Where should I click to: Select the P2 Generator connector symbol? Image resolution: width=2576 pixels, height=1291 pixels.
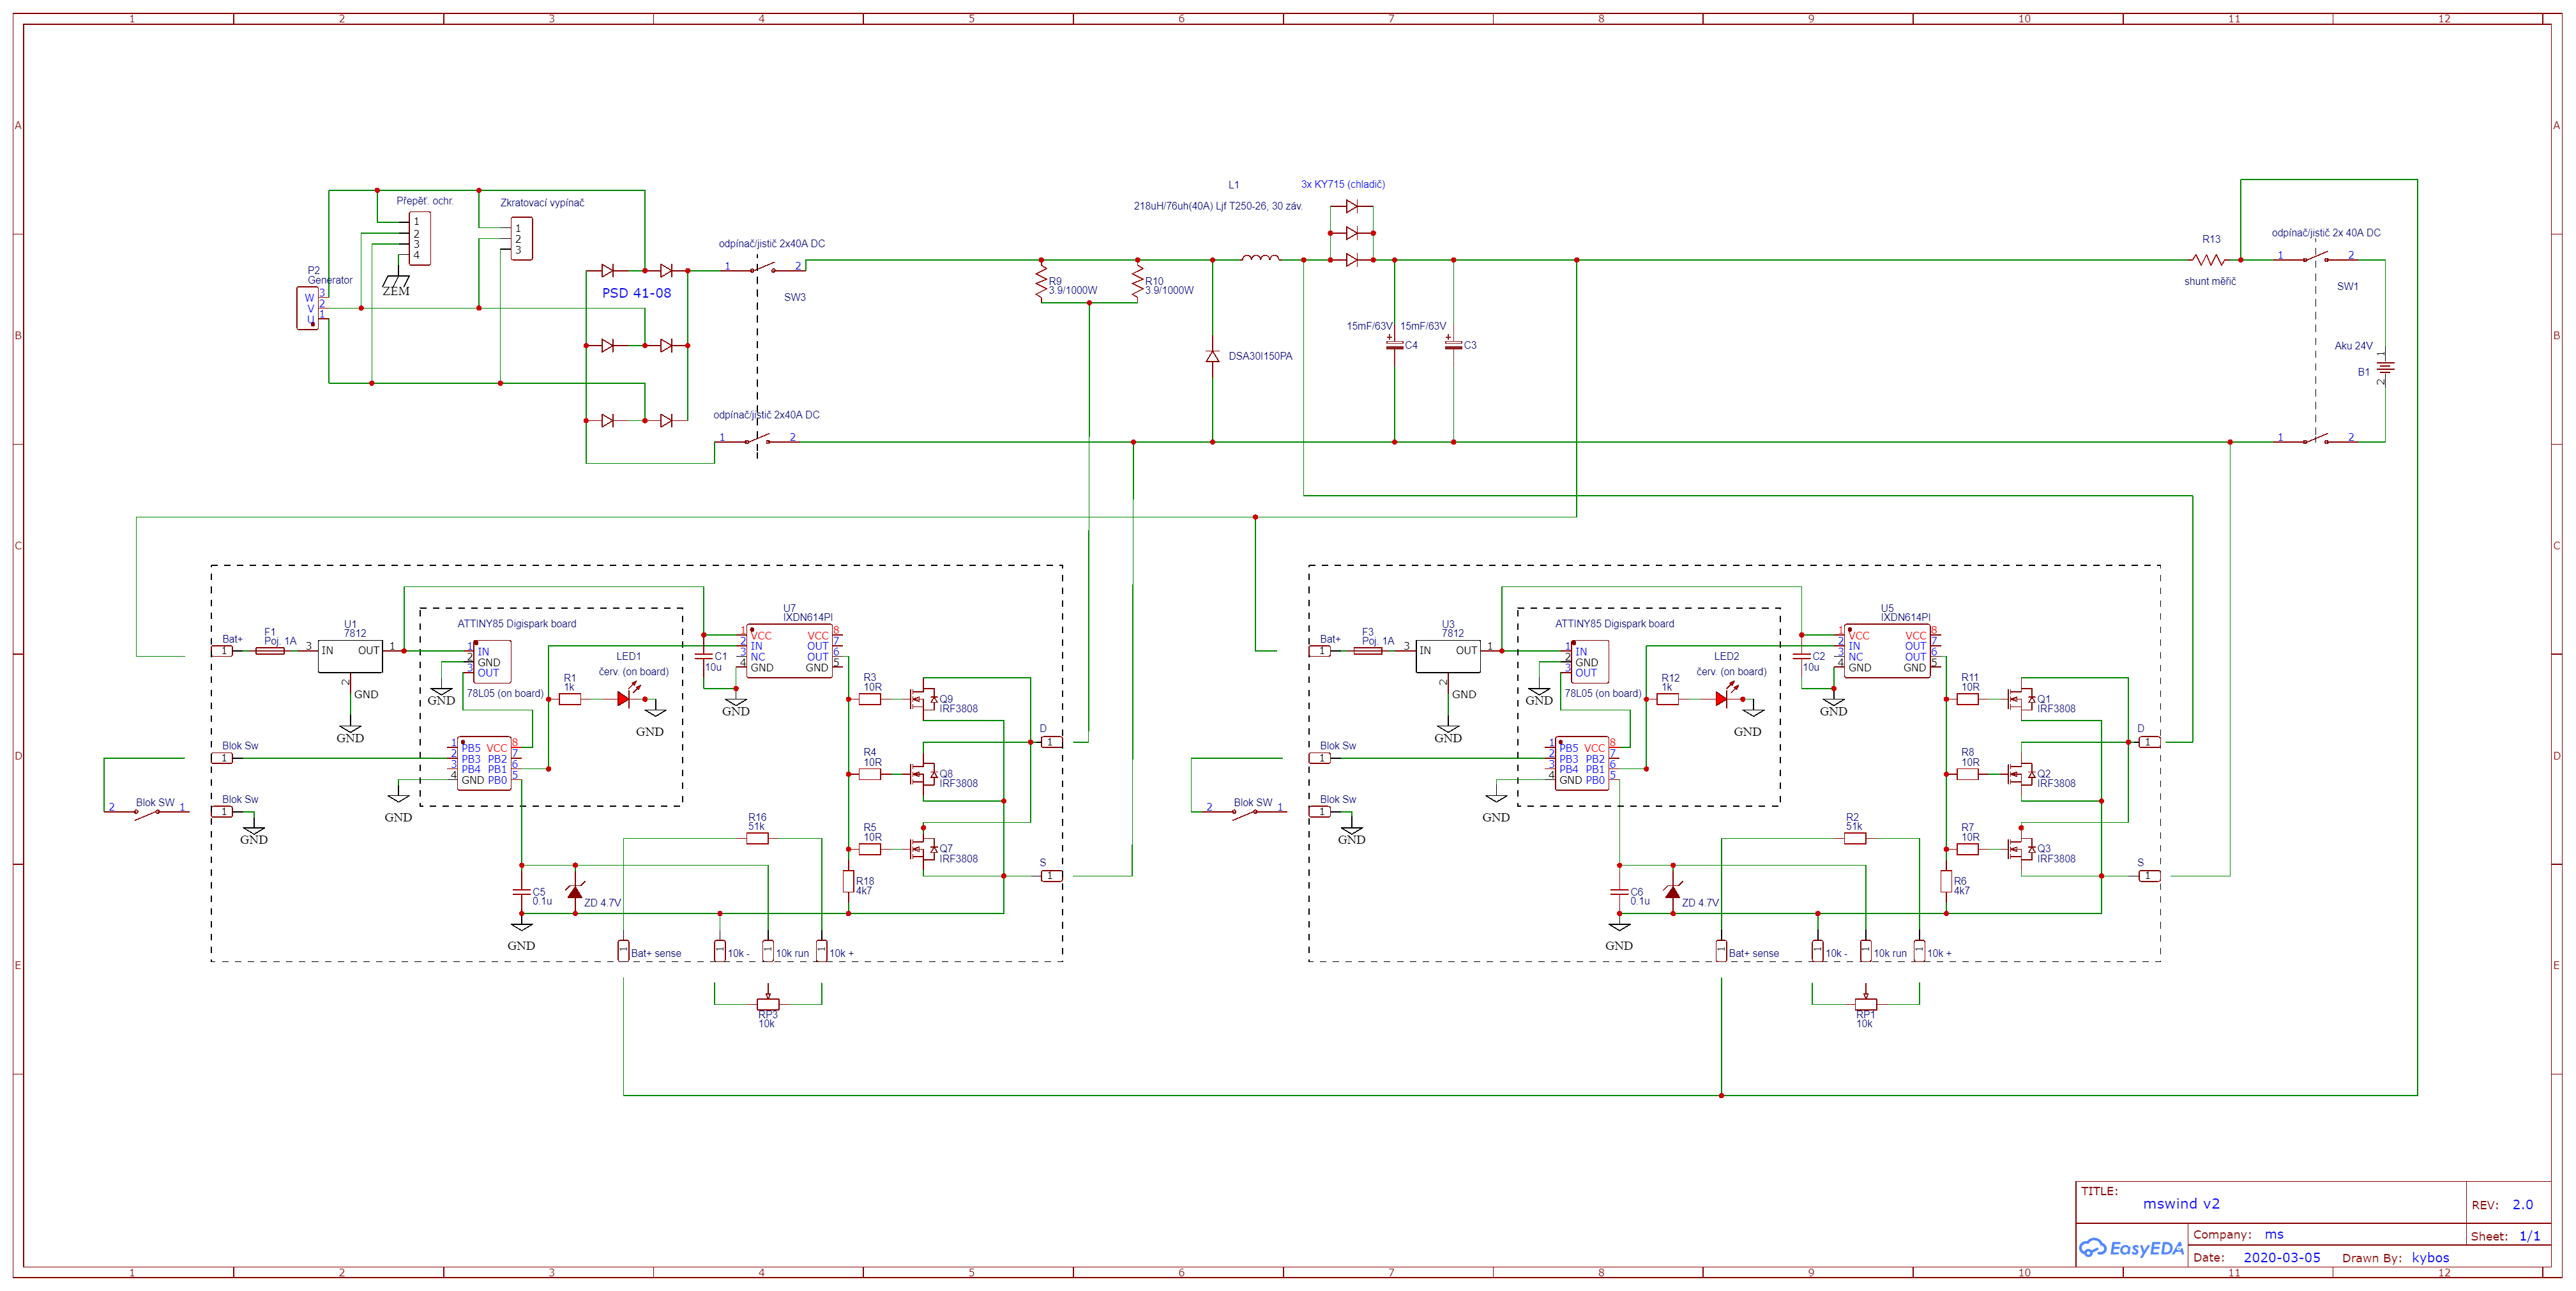308,308
